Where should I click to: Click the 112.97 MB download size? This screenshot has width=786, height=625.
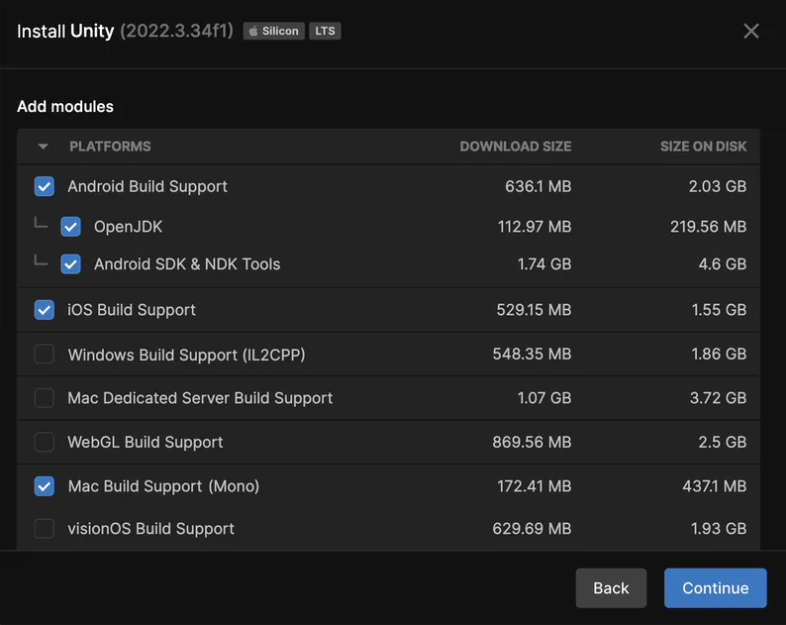(x=534, y=227)
